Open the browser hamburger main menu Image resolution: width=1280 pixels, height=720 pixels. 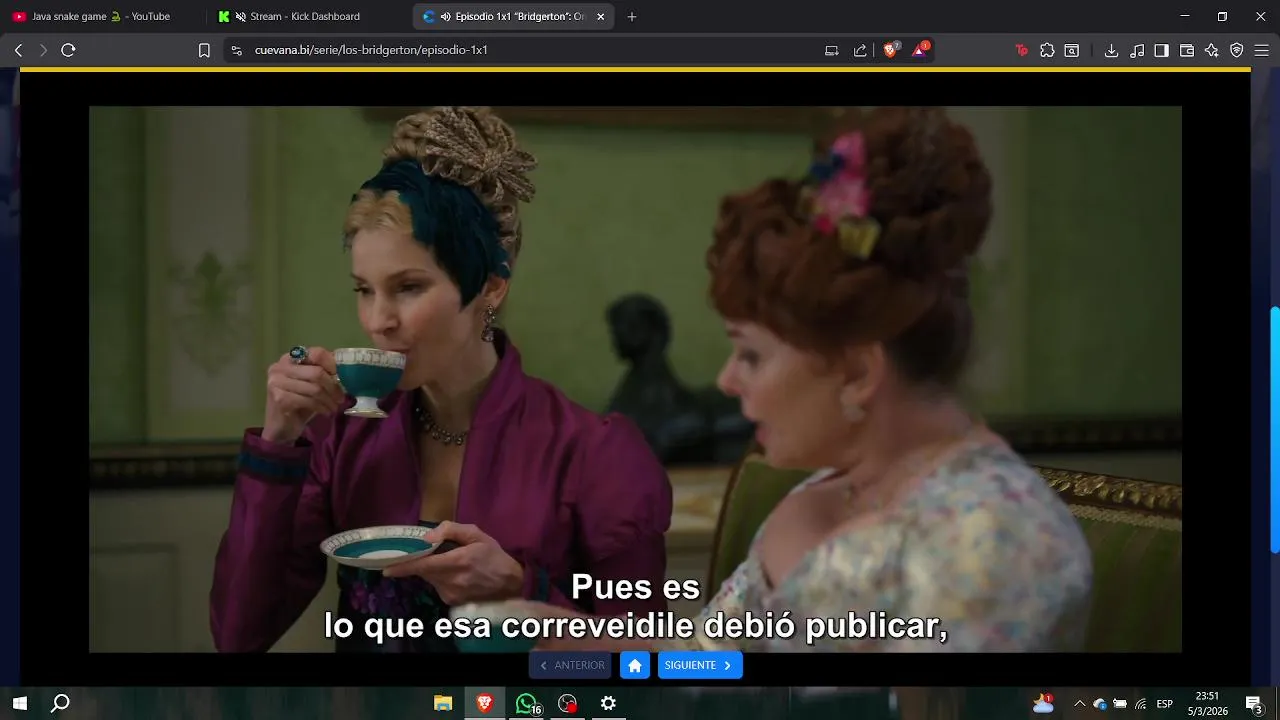1262,50
